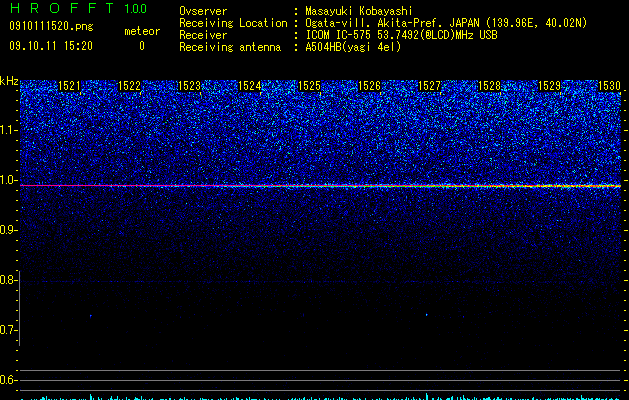Click the HROFFT title text
The image size is (629, 400).
point(62,8)
